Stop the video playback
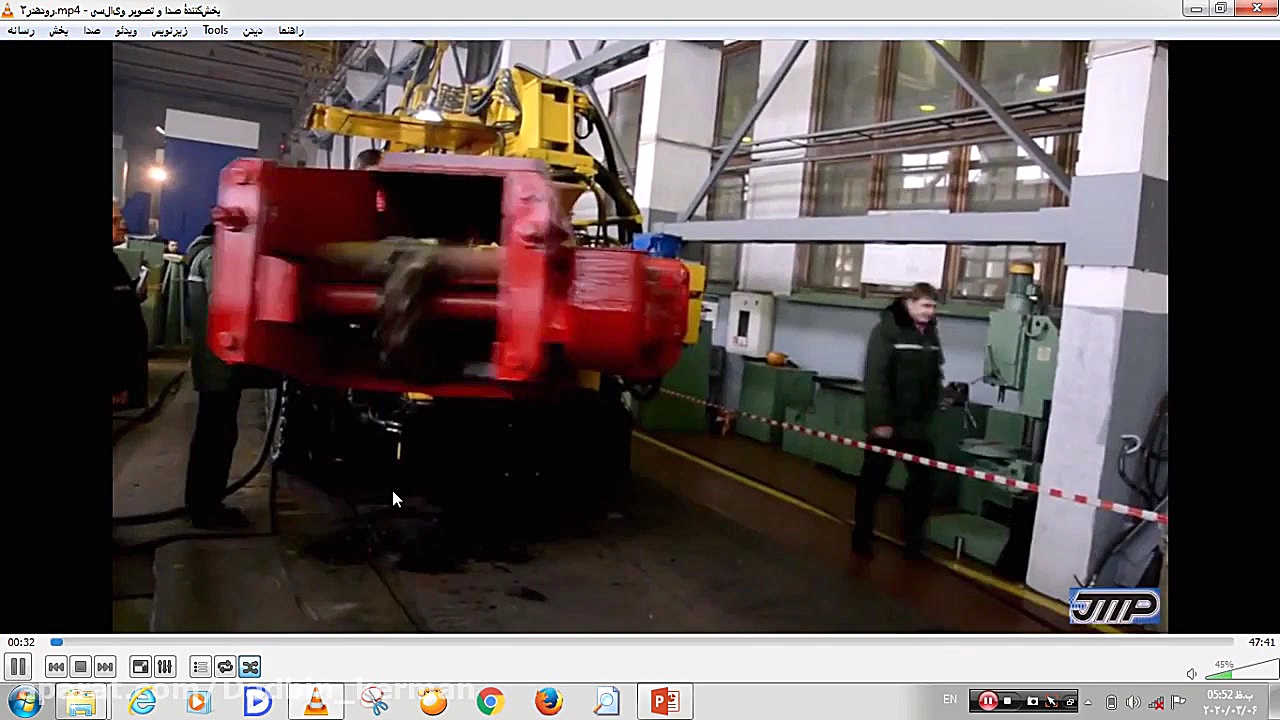 [81, 667]
